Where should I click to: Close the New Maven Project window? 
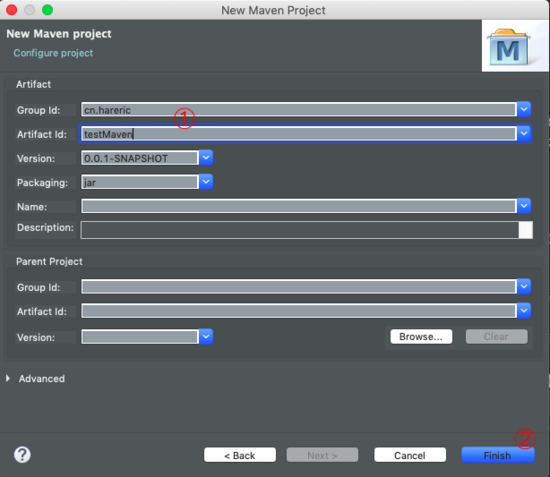[x=12, y=10]
